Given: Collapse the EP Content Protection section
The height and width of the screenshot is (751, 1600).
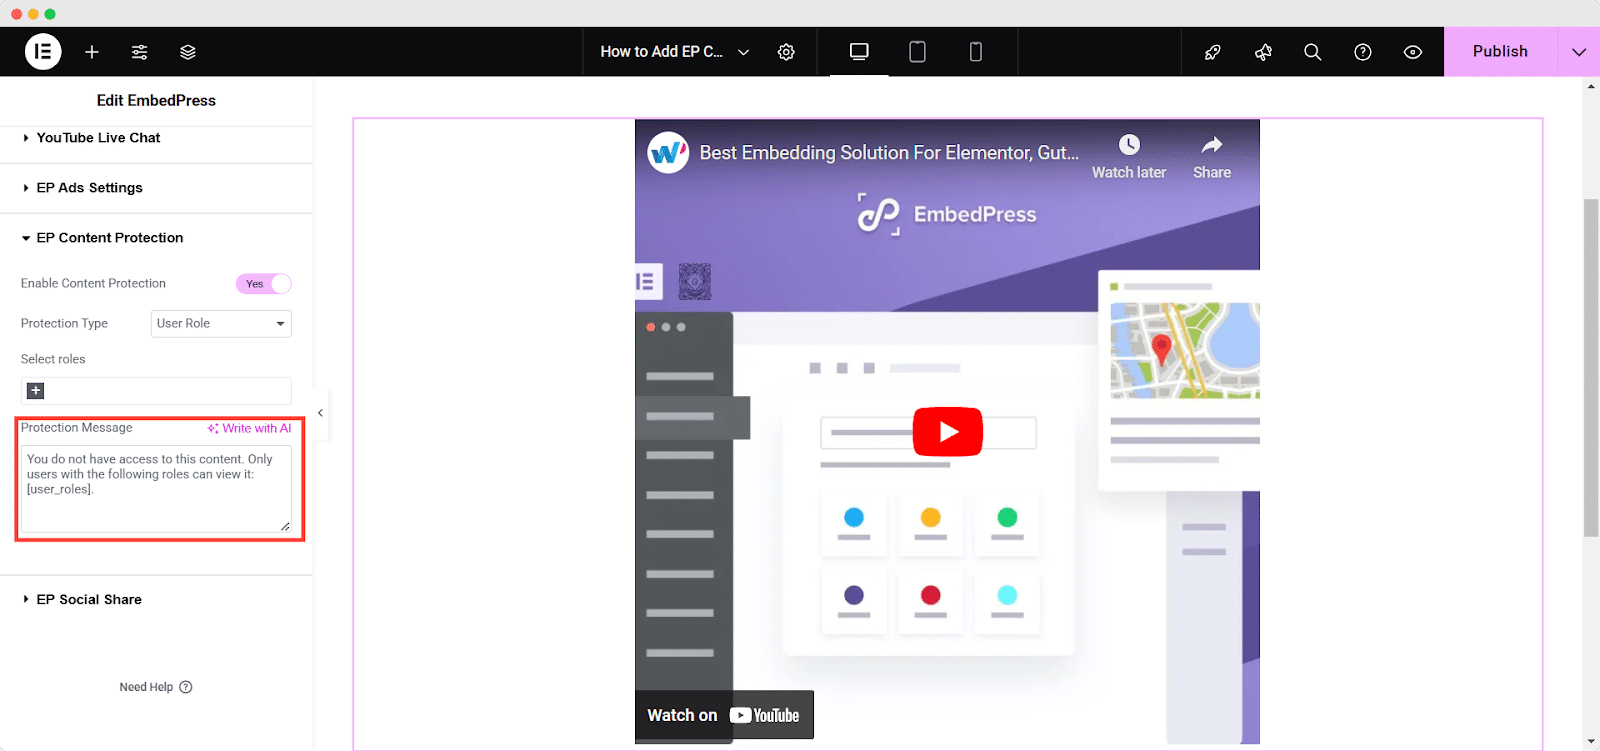Looking at the screenshot, I should [156, 238].
